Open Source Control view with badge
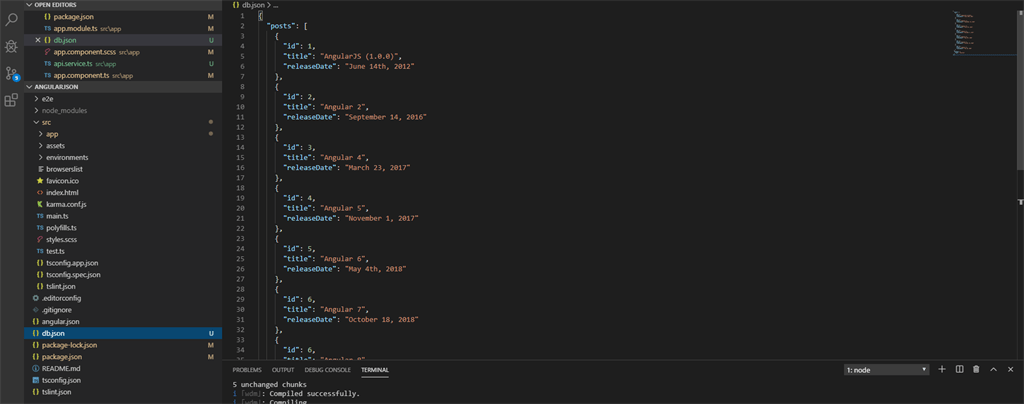 click(x=11, y=73)
